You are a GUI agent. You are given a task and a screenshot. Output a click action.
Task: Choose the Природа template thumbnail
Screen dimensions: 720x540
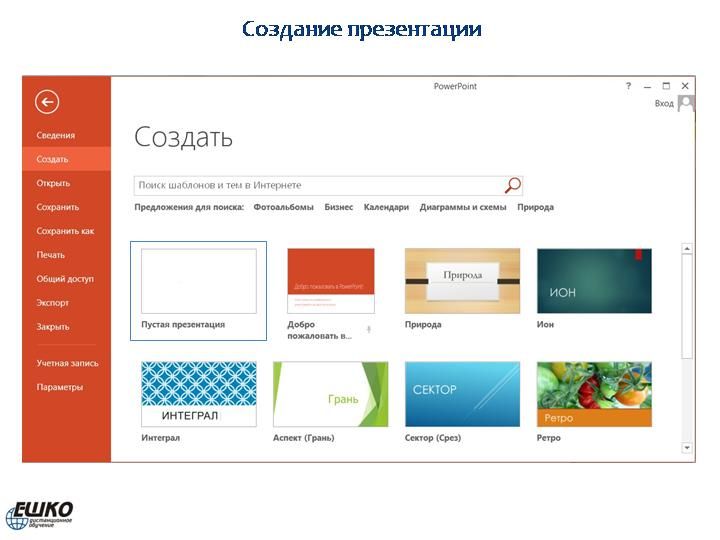(462, 281)
